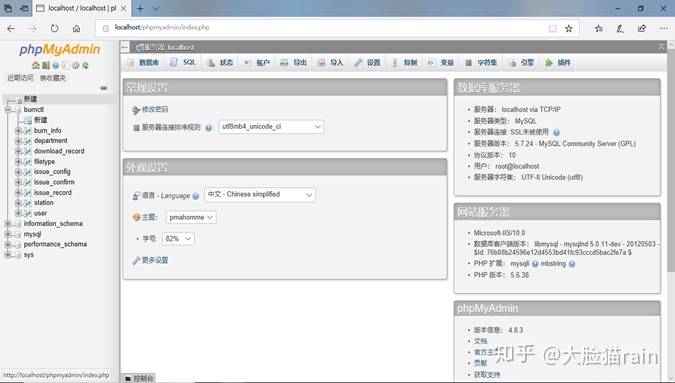675x383 pixels.
Task: Expand the download_record table node
Action: pos(18,151)
